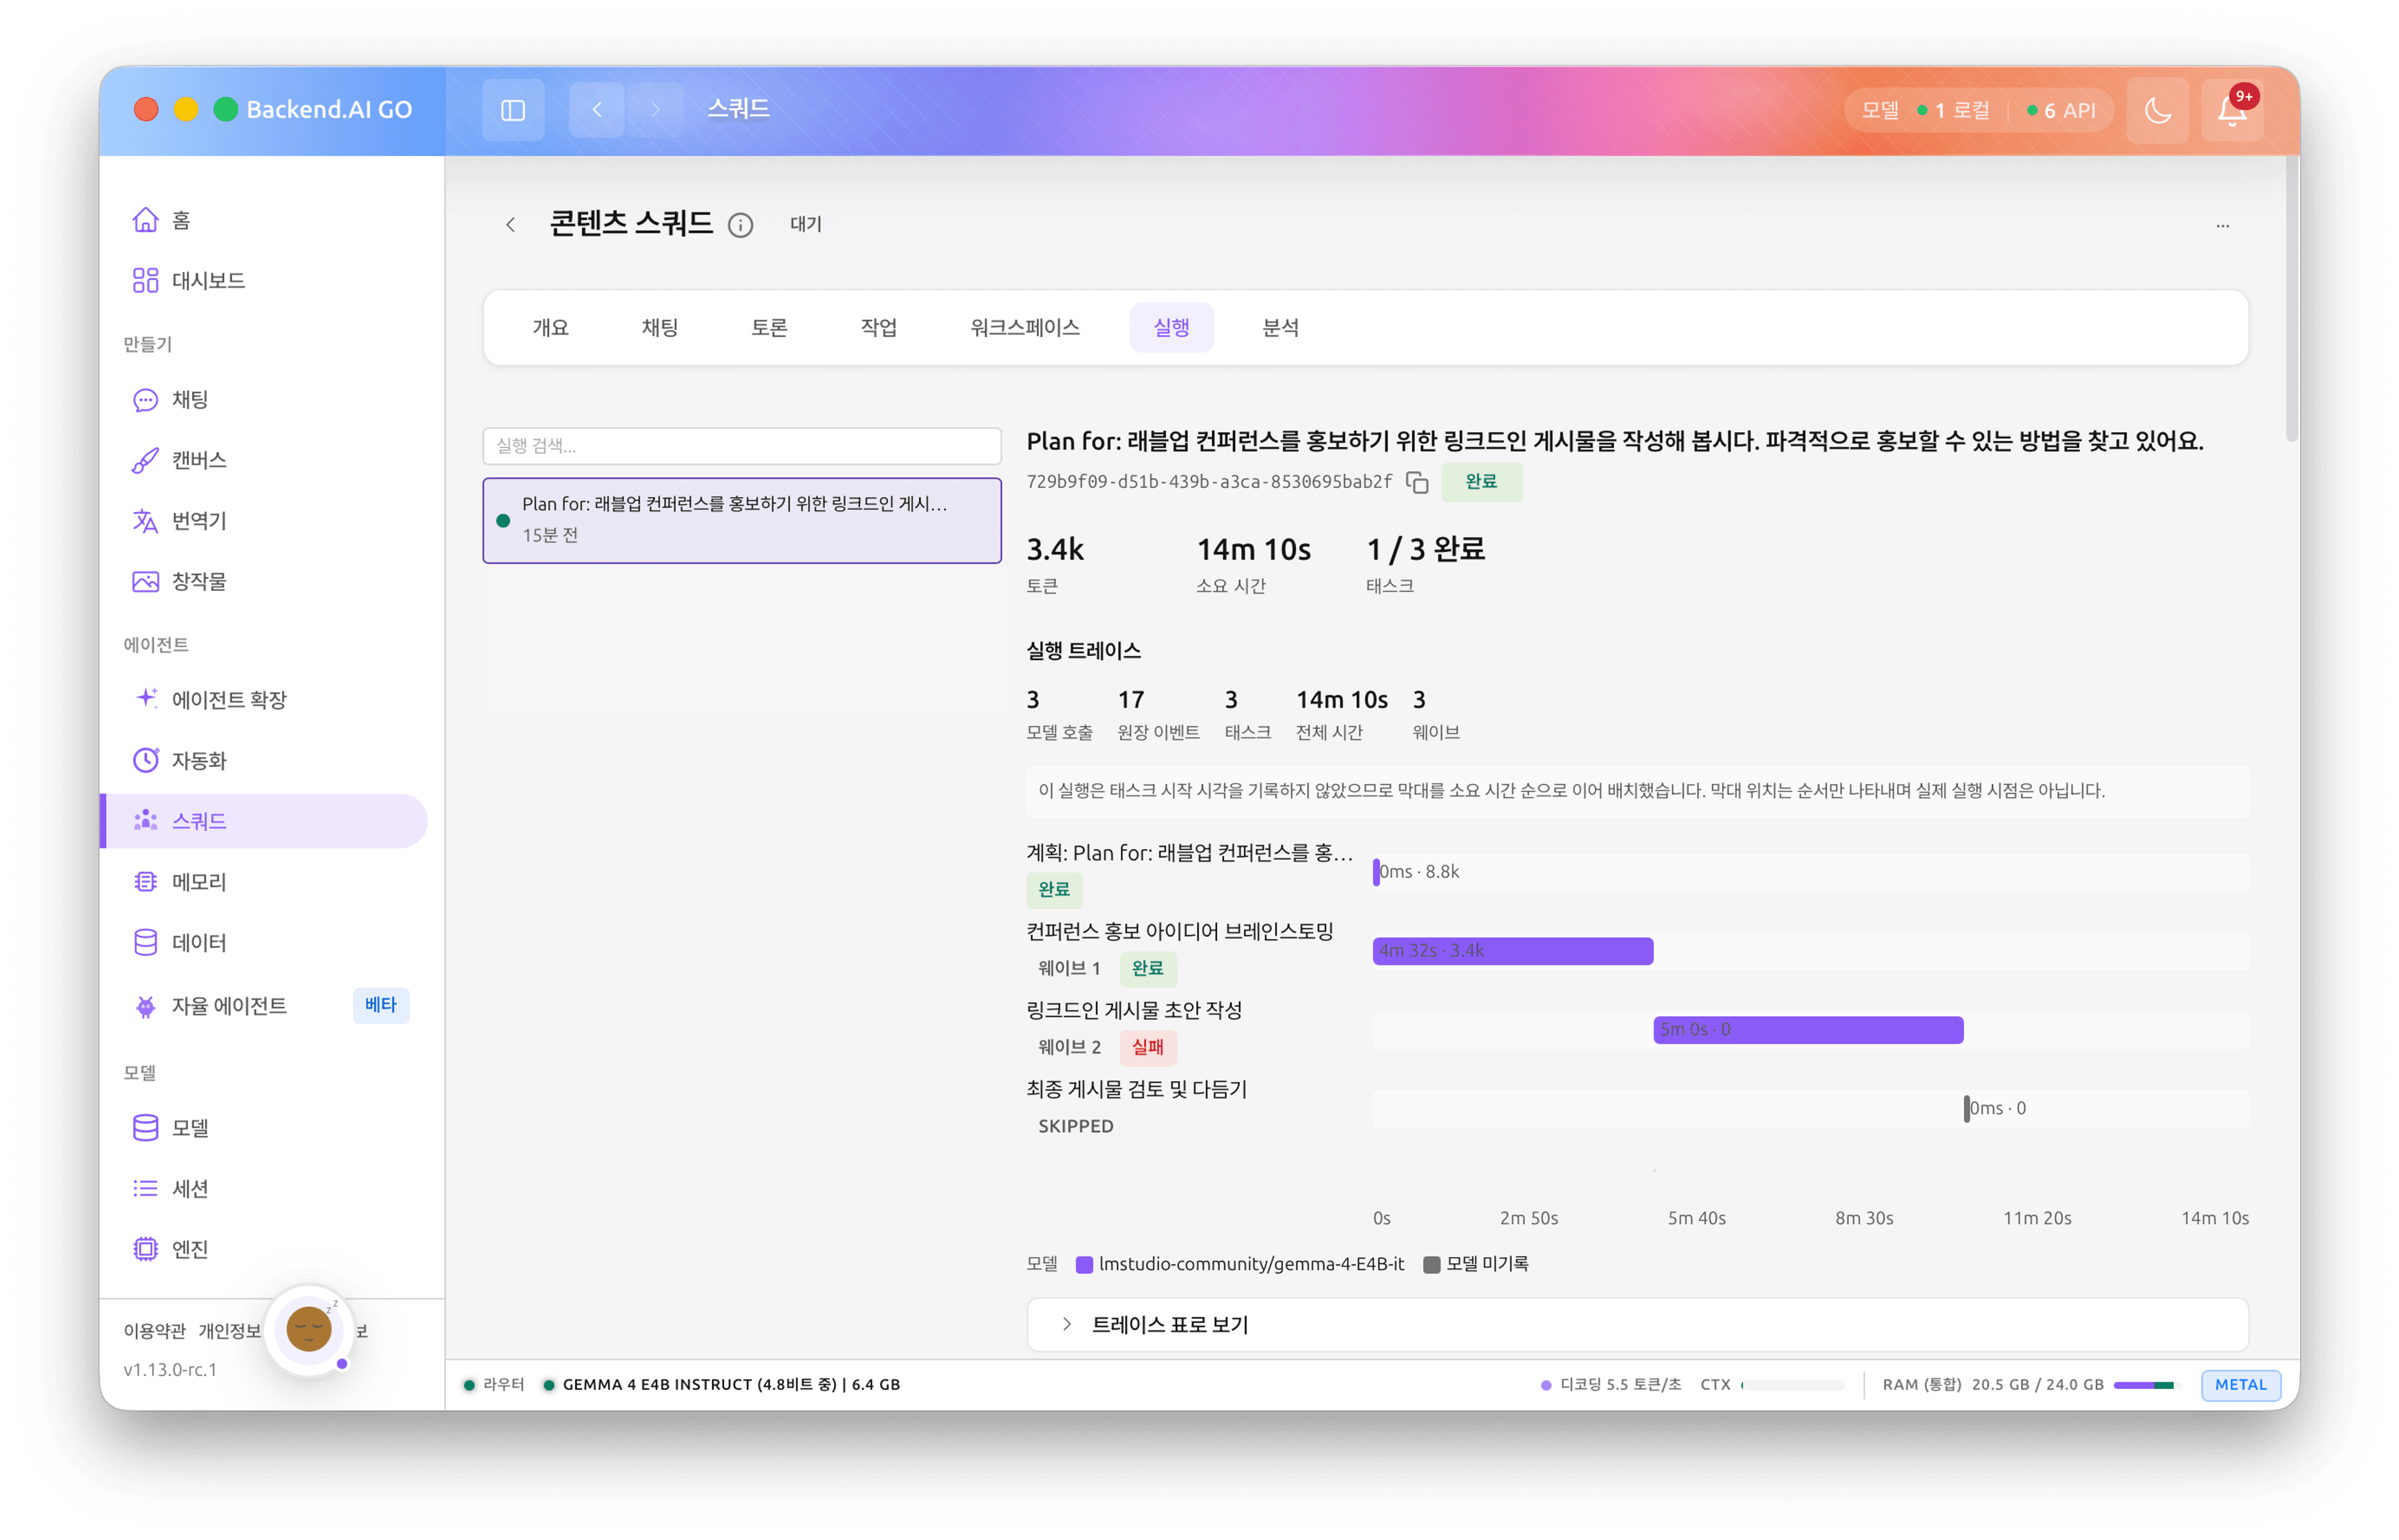The height and width of the screenshot is (1540, 2399).
Task: Open the 번역기 translator icon
Action: (x=146, y=521)
